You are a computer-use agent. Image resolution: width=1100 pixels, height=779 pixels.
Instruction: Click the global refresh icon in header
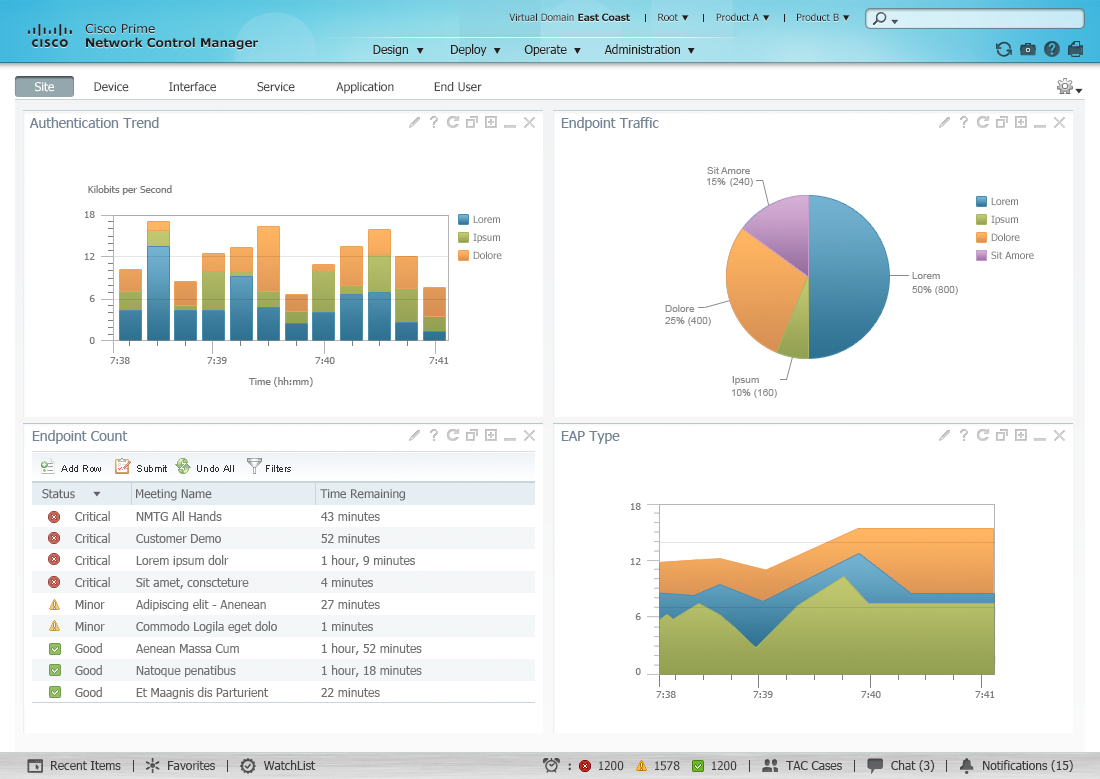point(1004,49)
